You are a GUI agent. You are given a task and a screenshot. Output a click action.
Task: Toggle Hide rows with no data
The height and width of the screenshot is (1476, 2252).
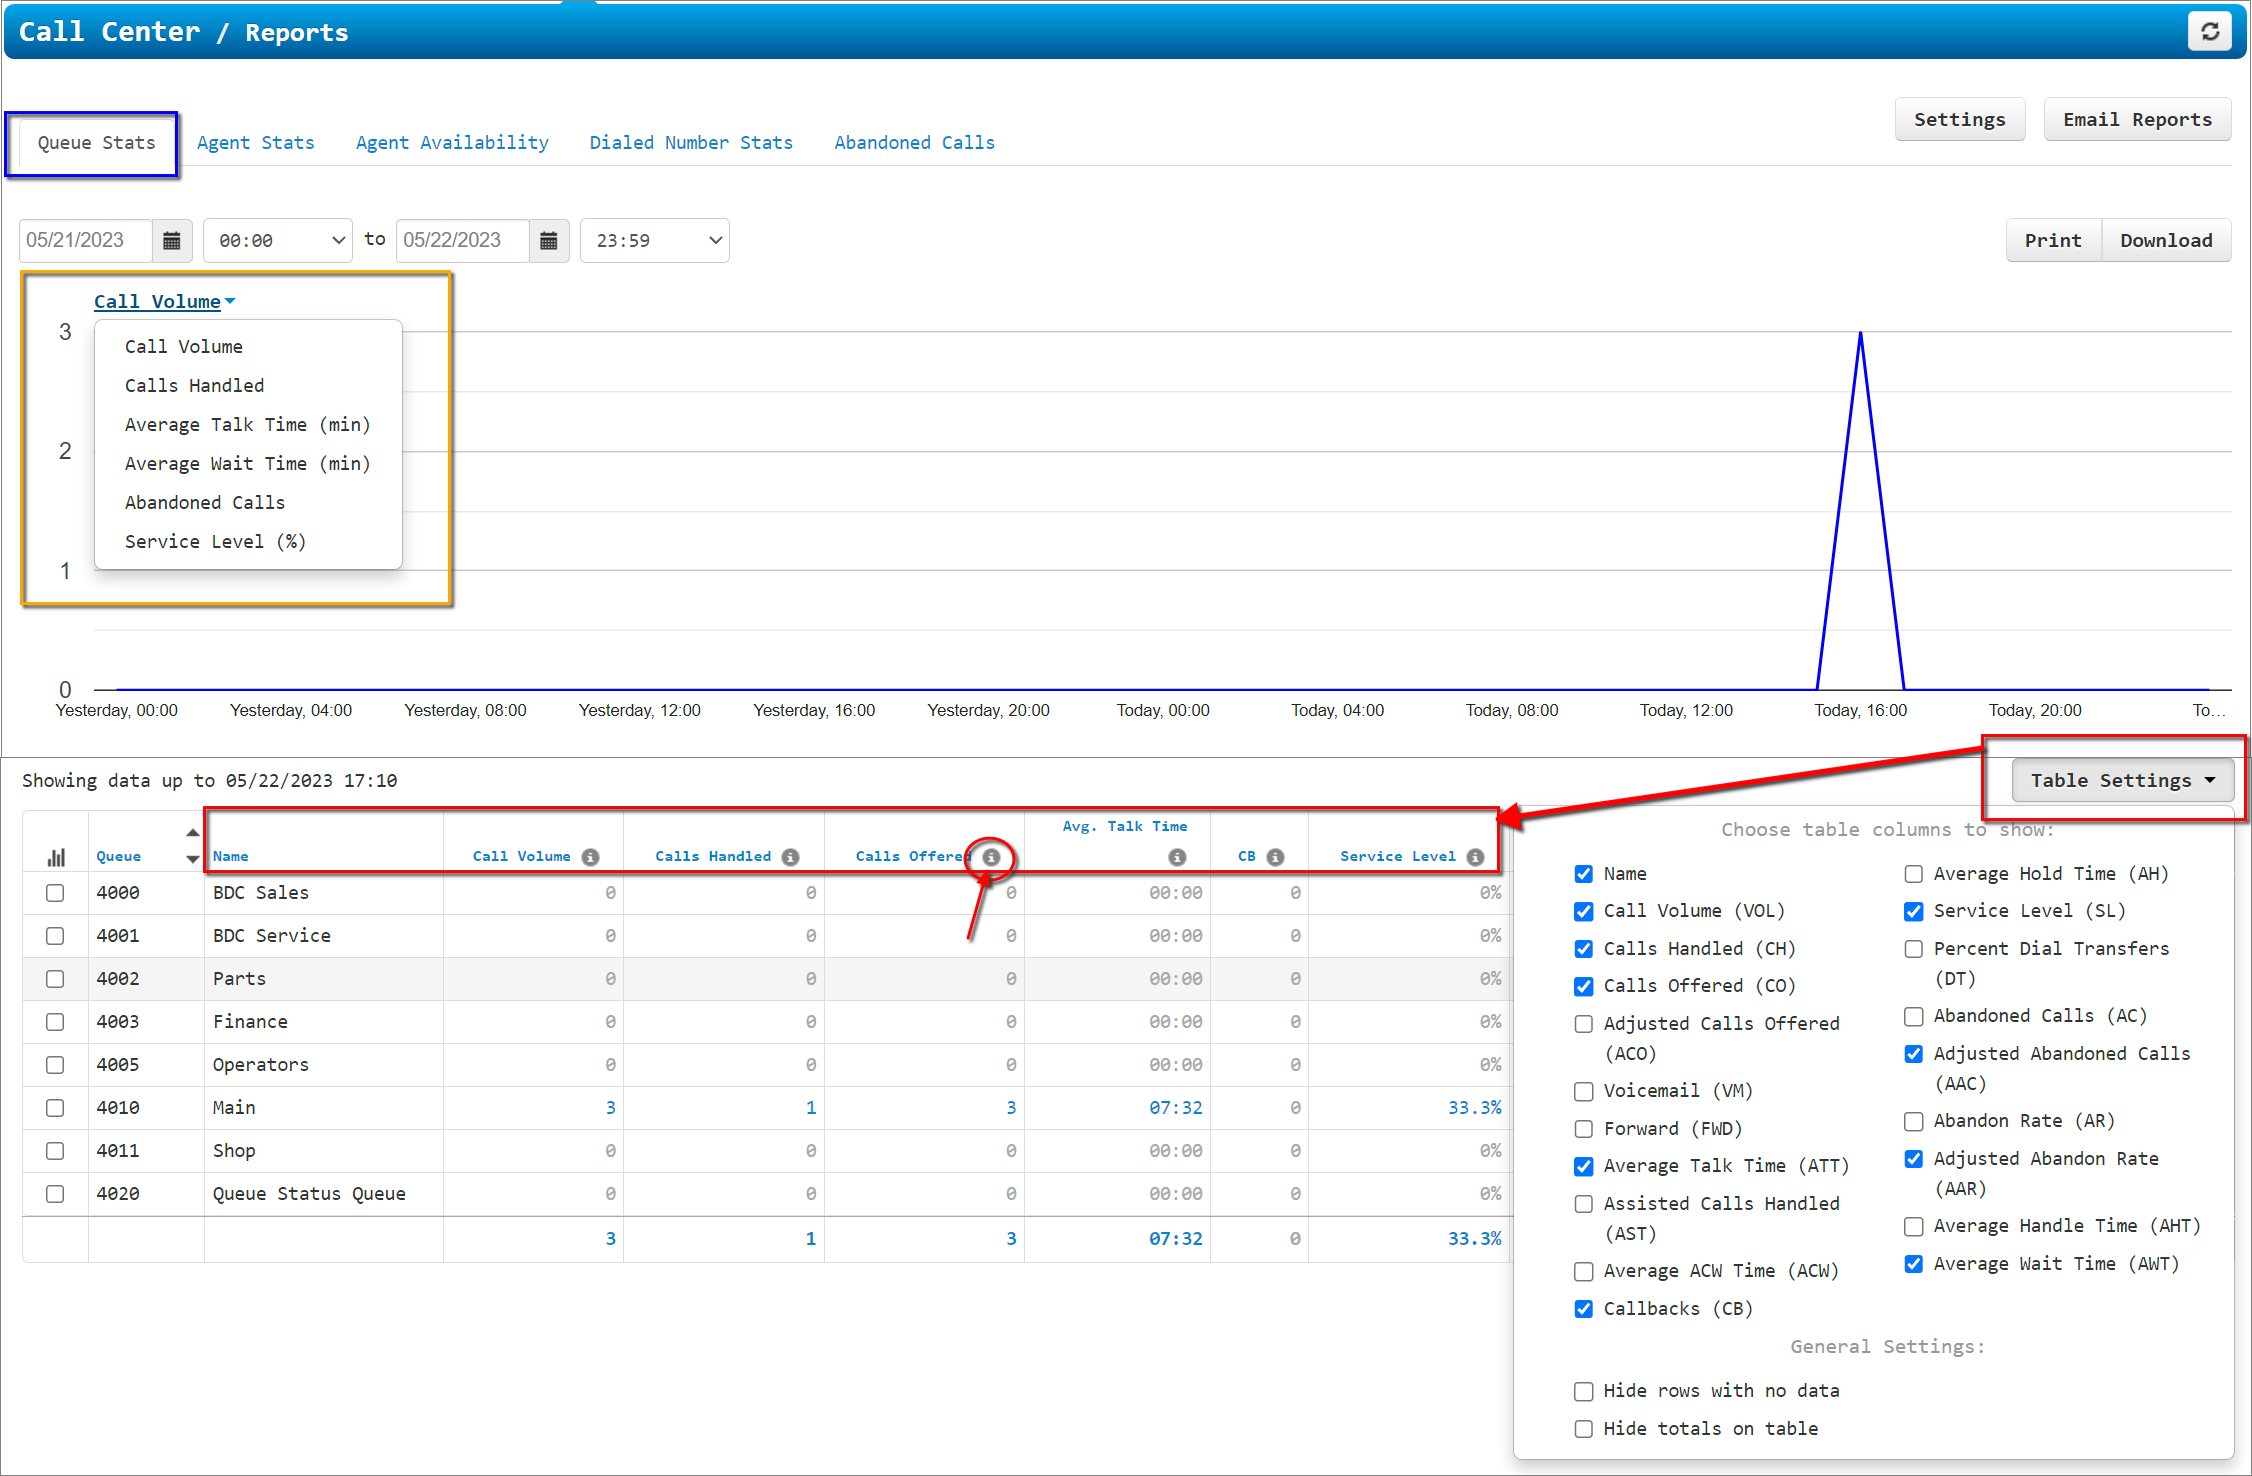point(1584,1391)
